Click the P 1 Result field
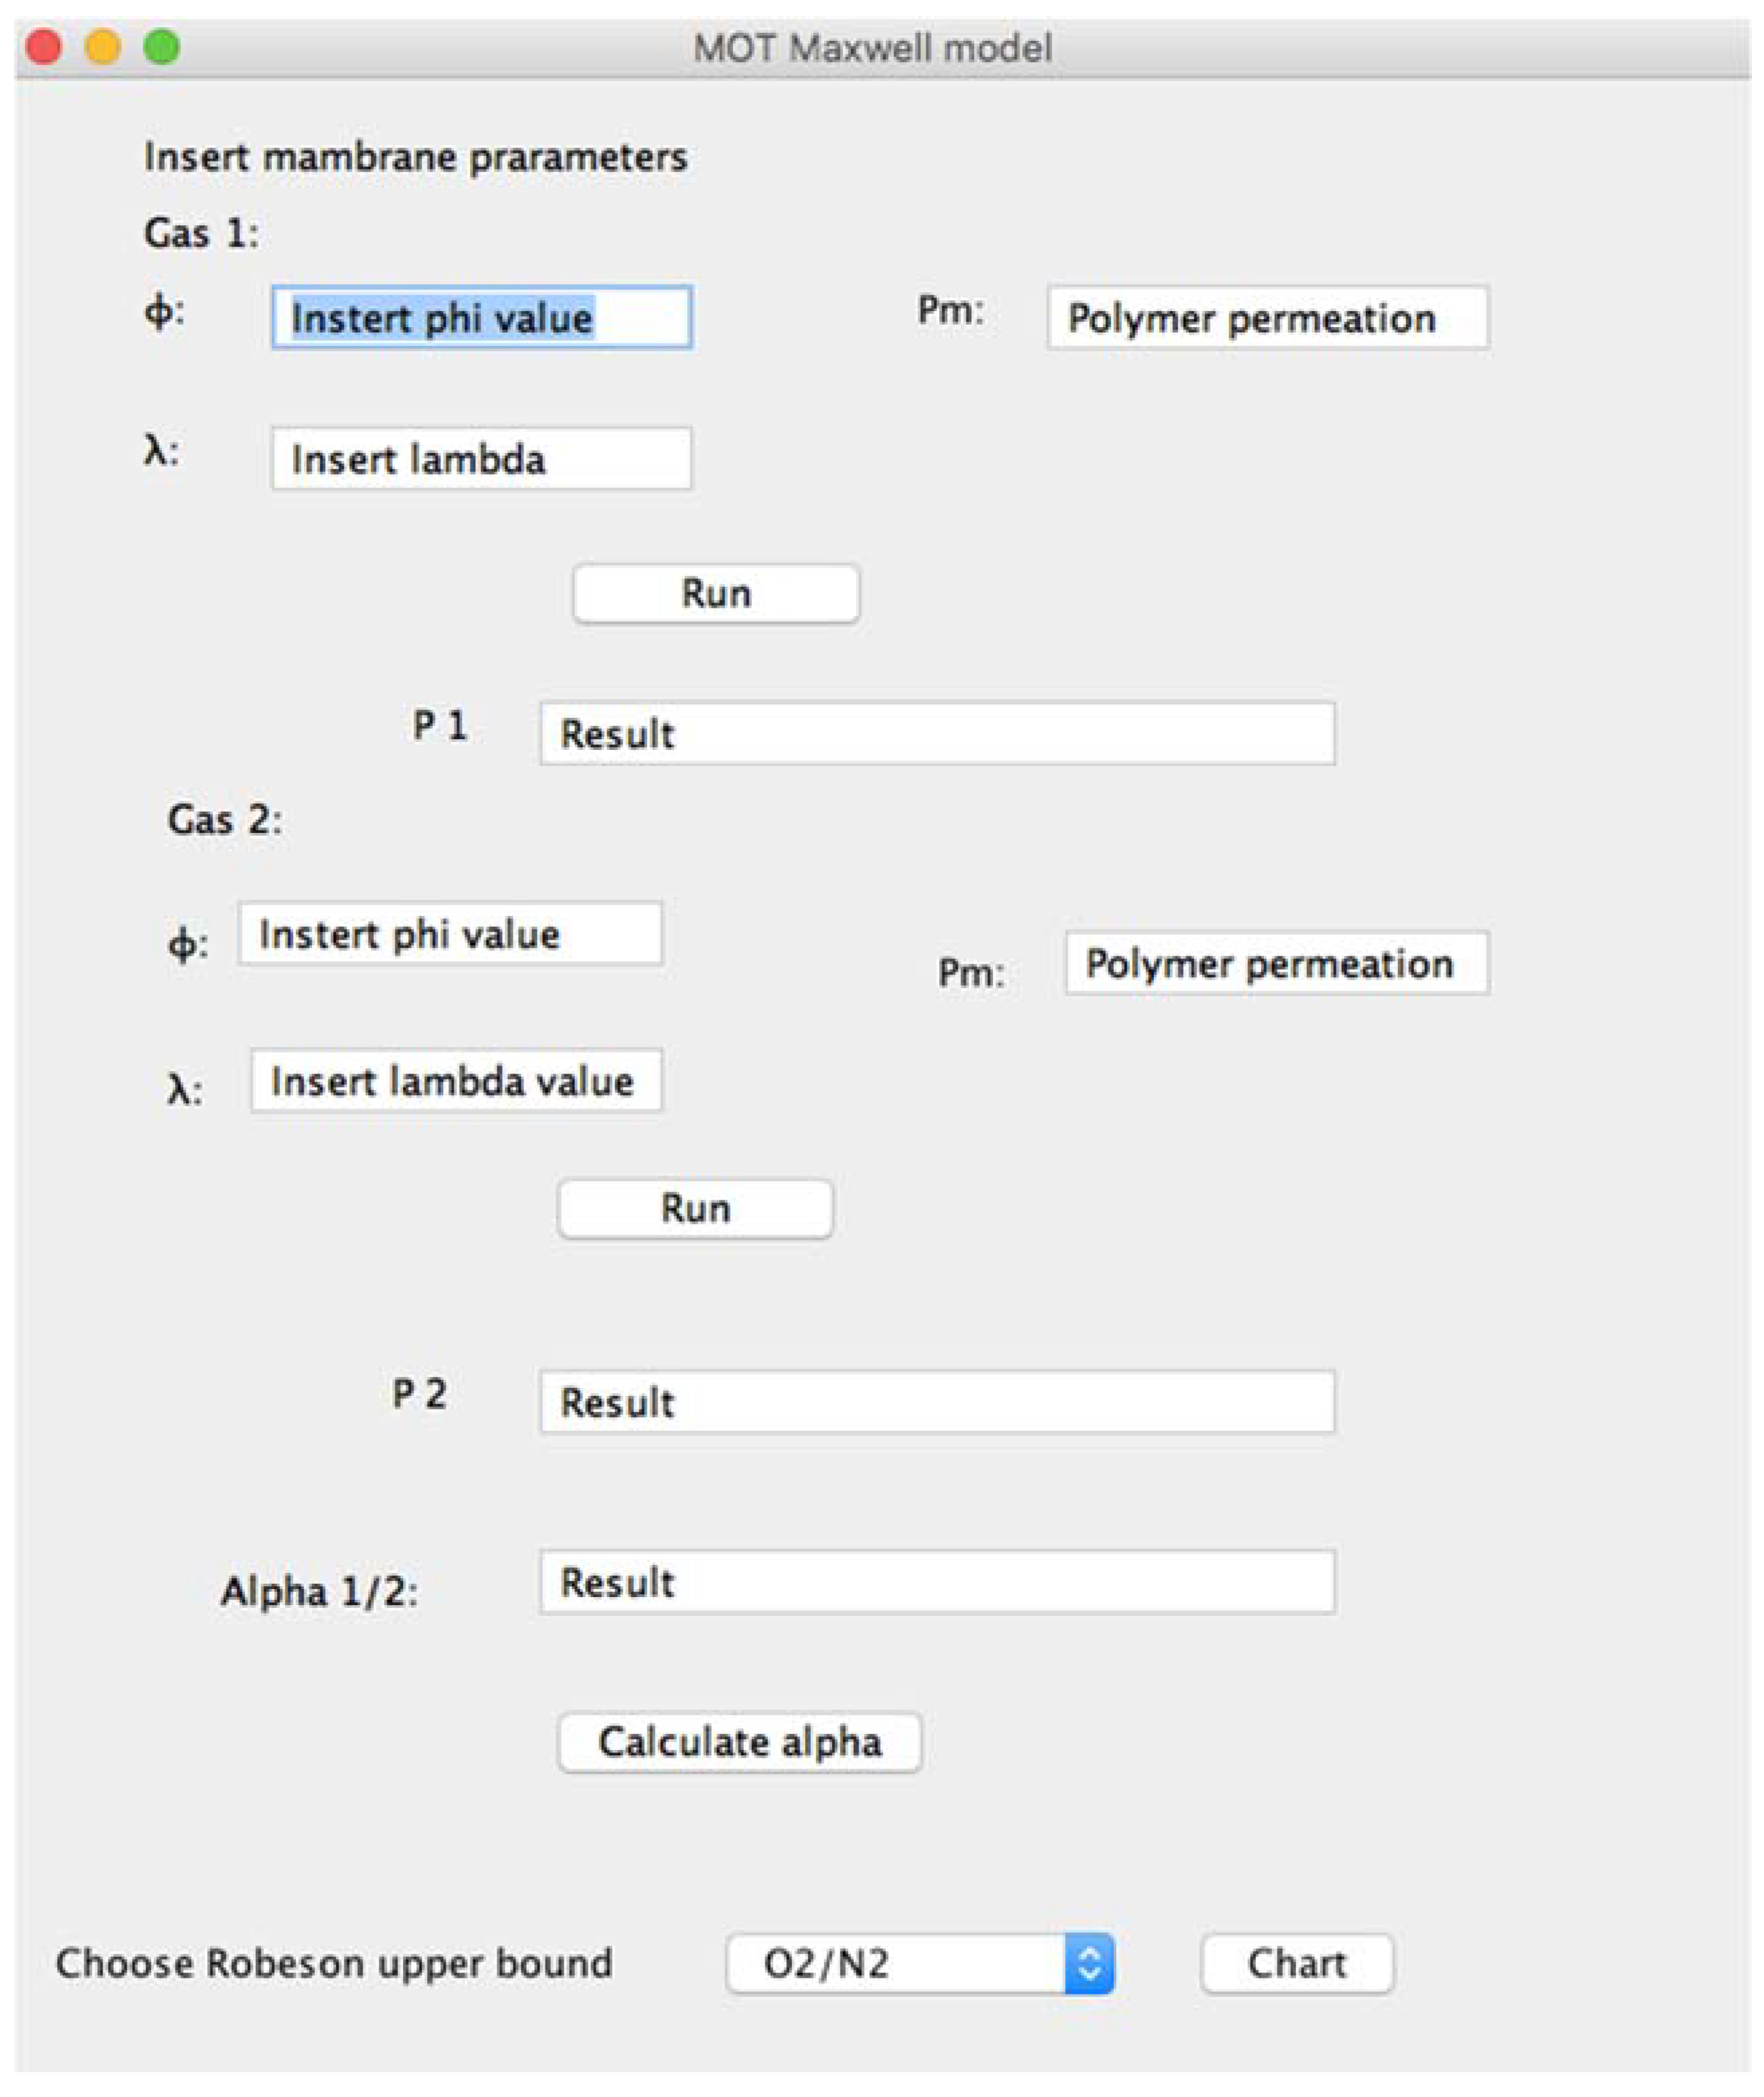Image resolution: width=1764 pixels, height=2097 pixels. [937, 734]
